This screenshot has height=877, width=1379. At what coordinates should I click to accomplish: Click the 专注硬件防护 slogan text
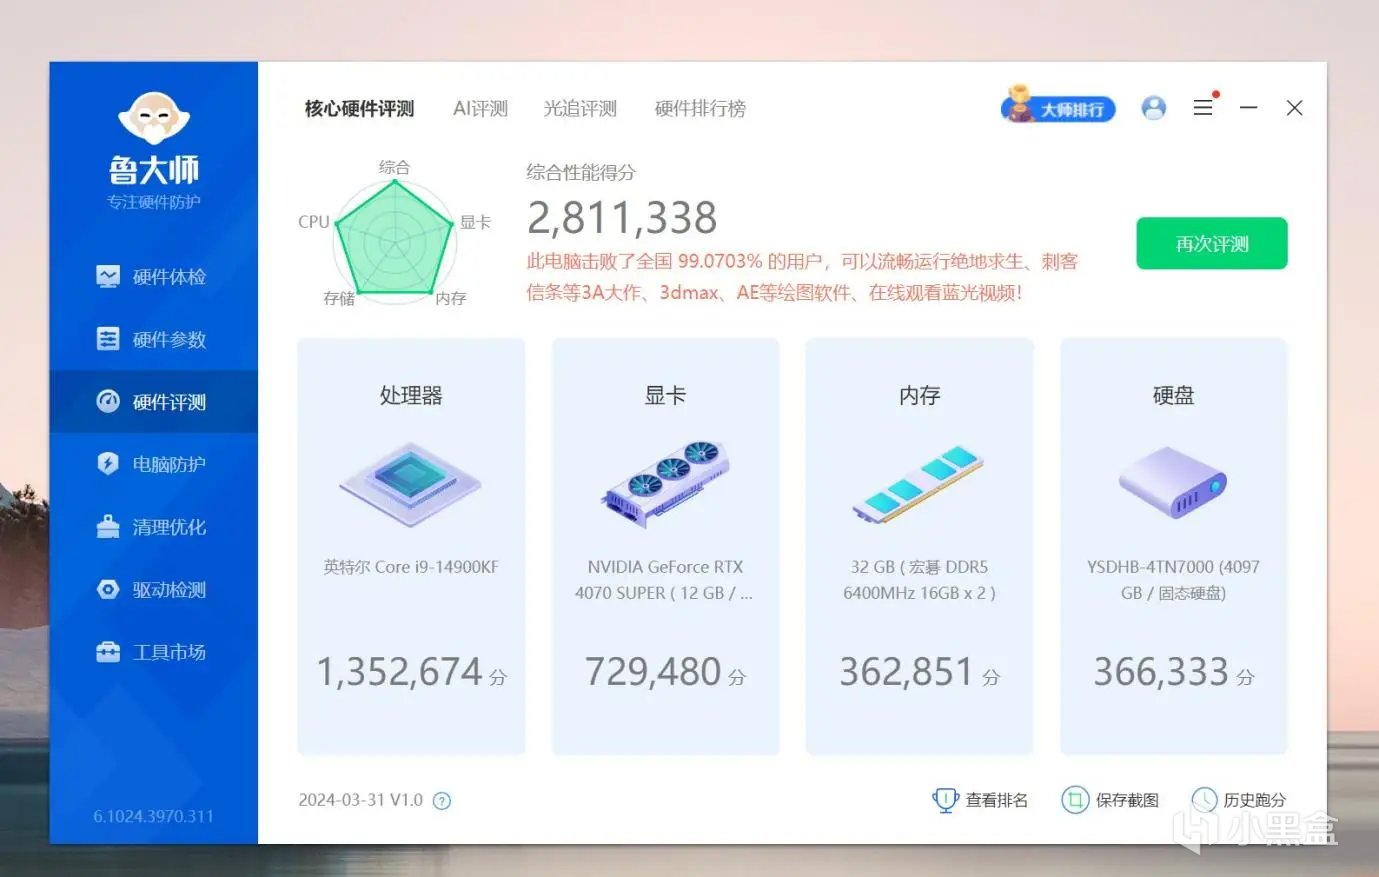(154, 202)
